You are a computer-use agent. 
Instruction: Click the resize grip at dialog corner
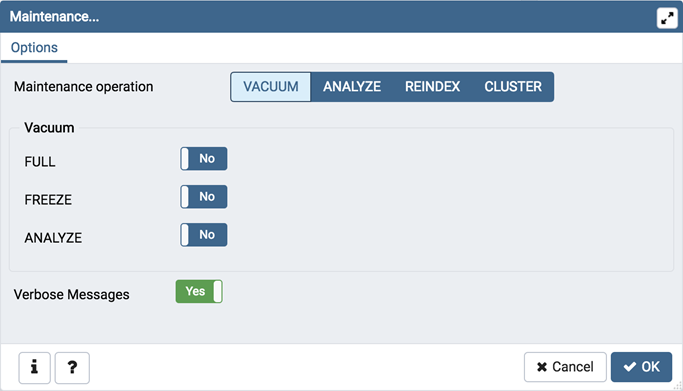coord(678,386)
